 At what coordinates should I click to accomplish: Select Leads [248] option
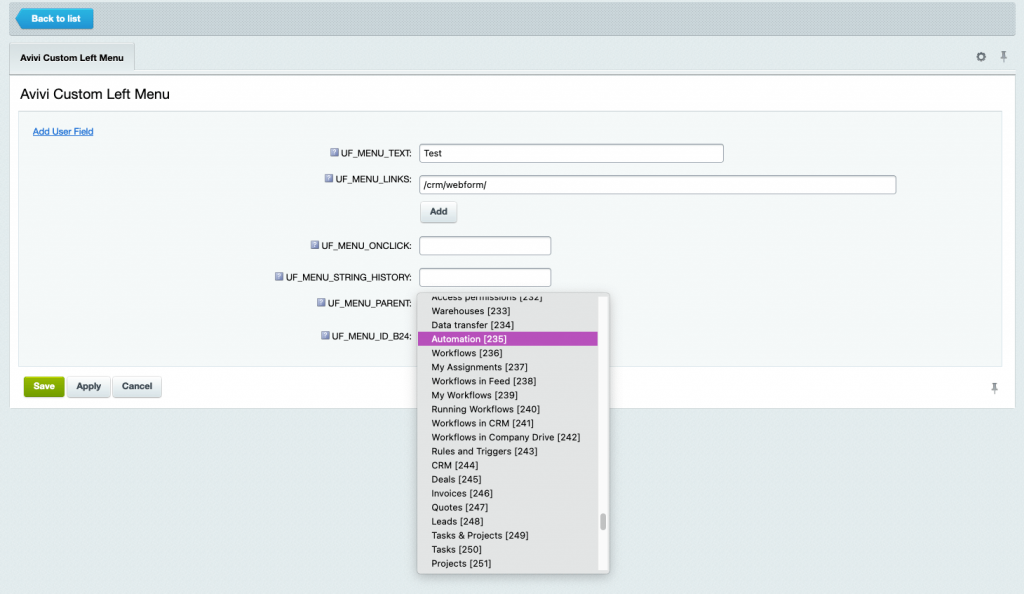508,522
